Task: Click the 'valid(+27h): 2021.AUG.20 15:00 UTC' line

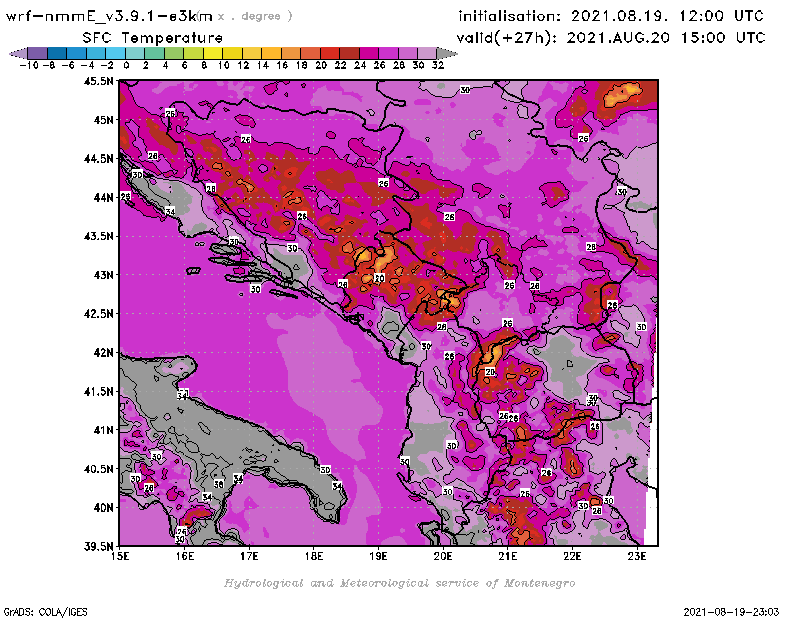Action: (611, 38)
